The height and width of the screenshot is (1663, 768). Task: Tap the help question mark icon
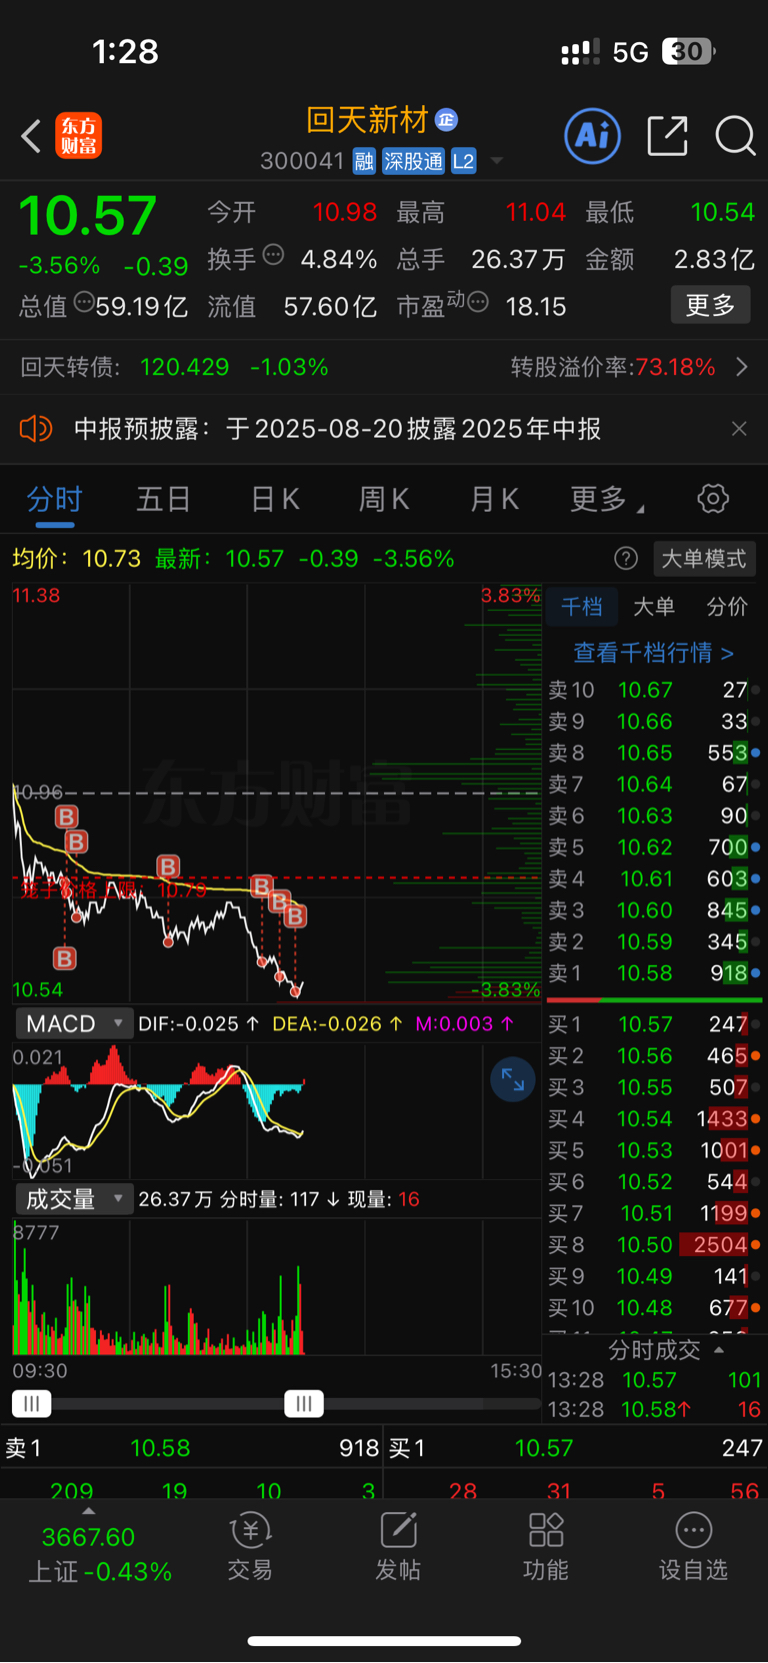pyautogui.click(x=626, y=558)
